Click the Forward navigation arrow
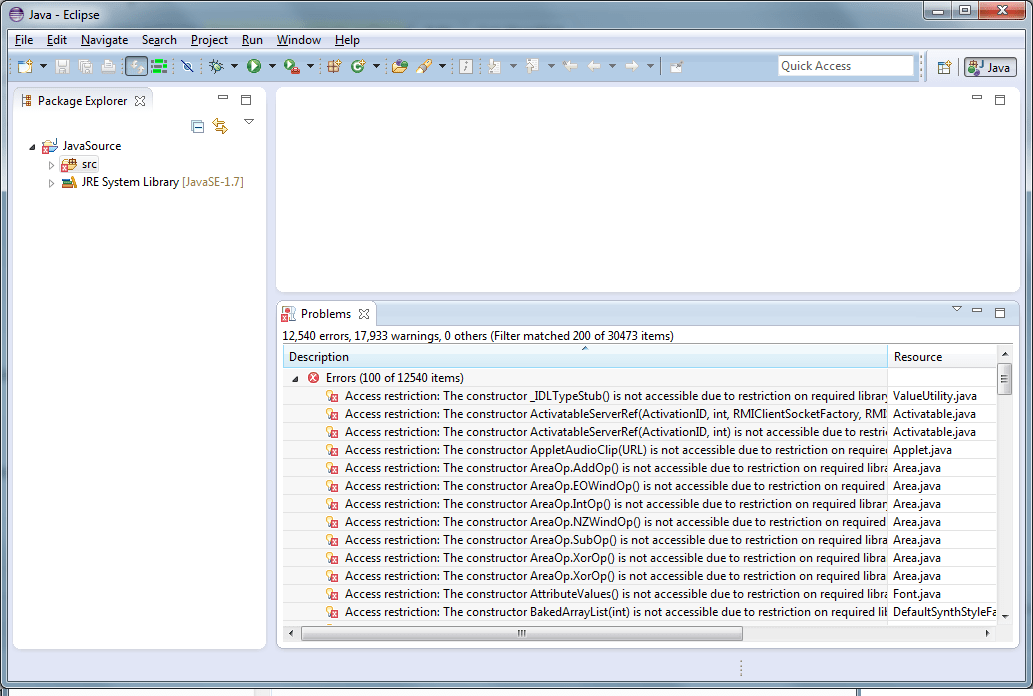 (632, 66)
